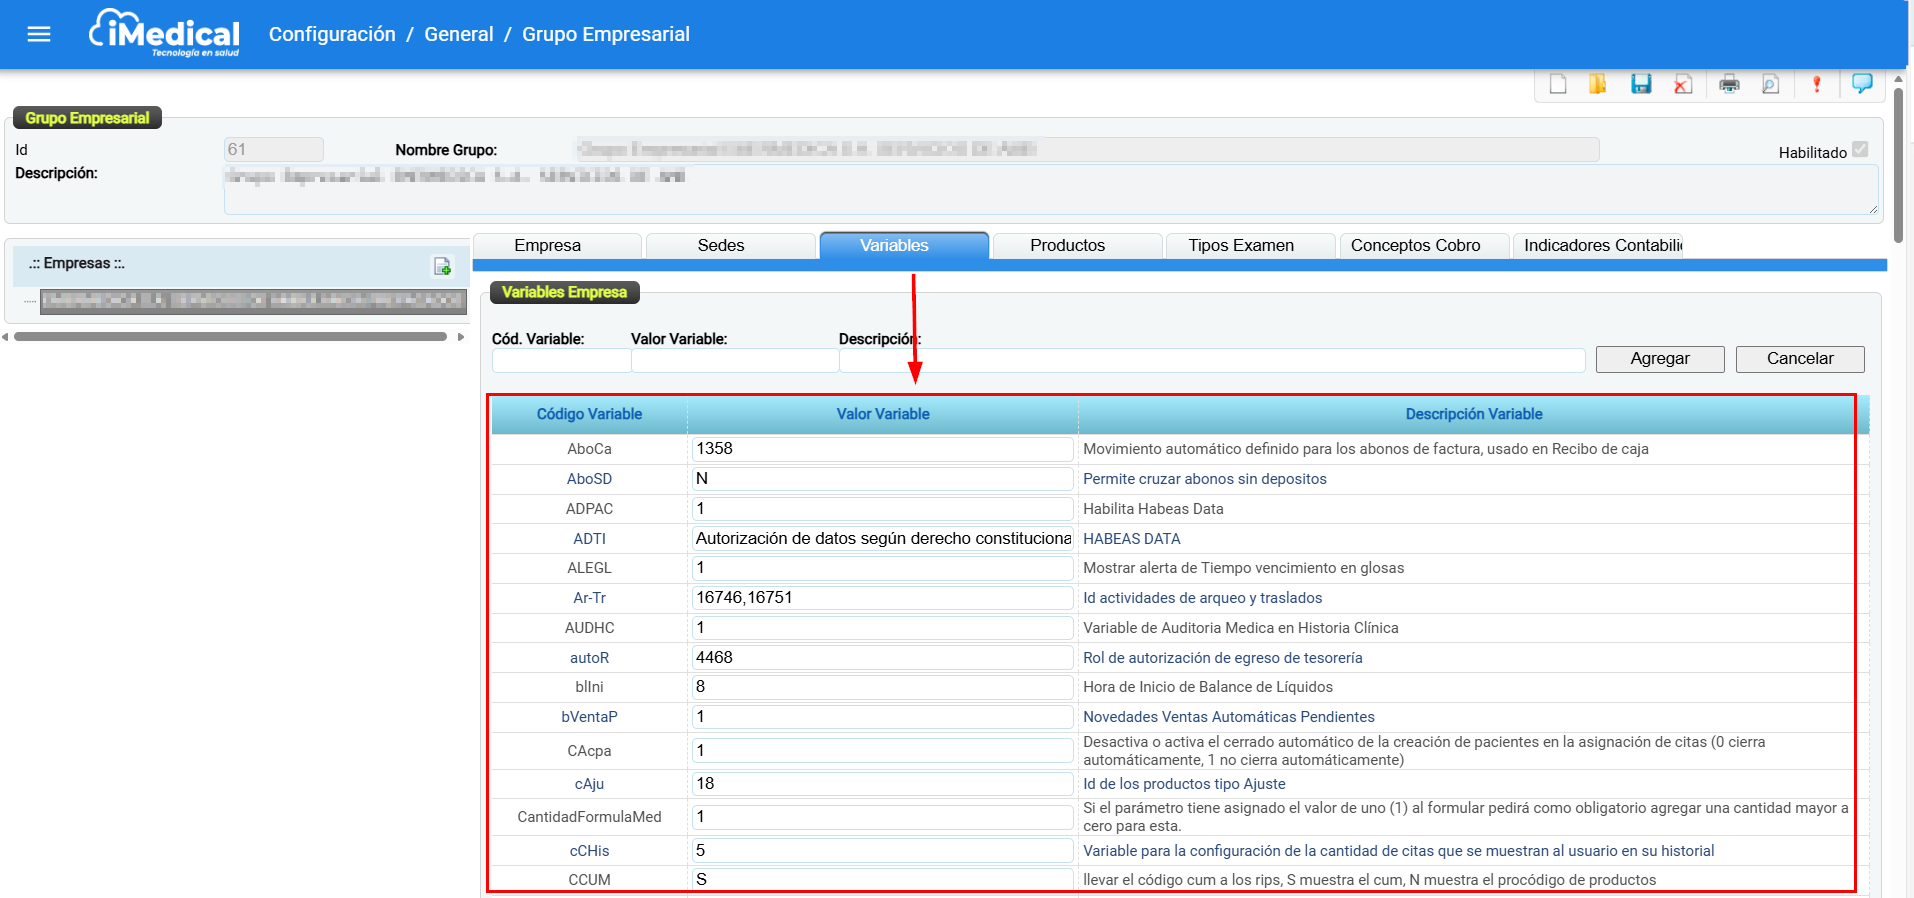This screenshot has width=1914, height=898.
Task: Click the new blank document icon
Action: coord(1558,84)
